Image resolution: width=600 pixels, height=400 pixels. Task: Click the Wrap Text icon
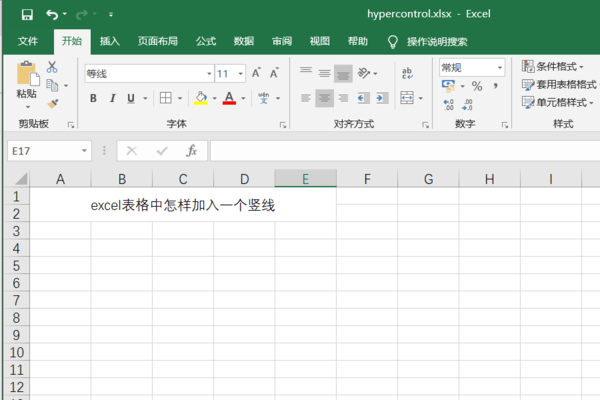tap(407, 73)
